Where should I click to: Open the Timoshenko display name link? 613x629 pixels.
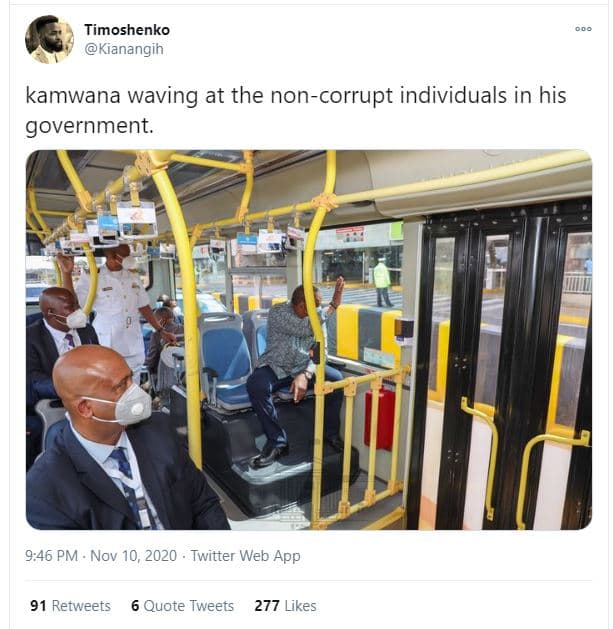(127, 30)
